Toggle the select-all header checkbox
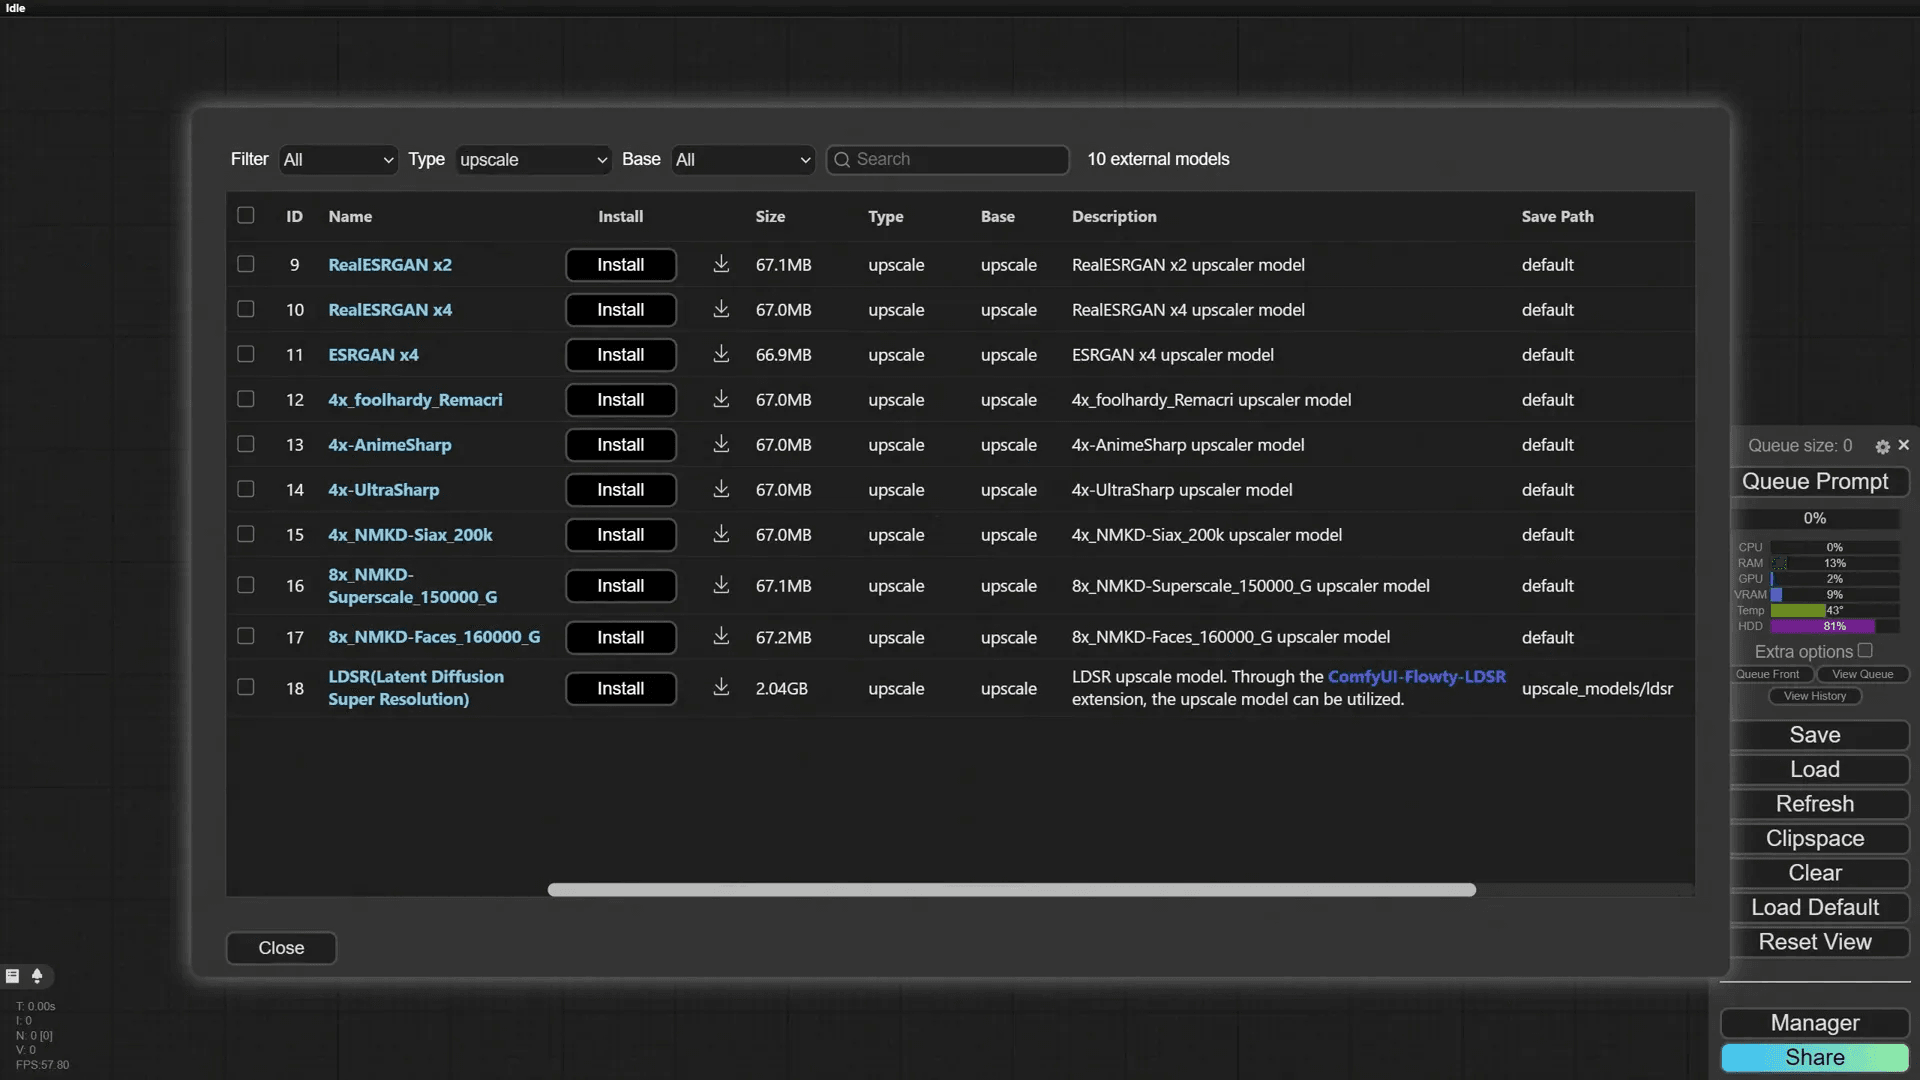The image size is (1920, 1080). pos(246,215)
